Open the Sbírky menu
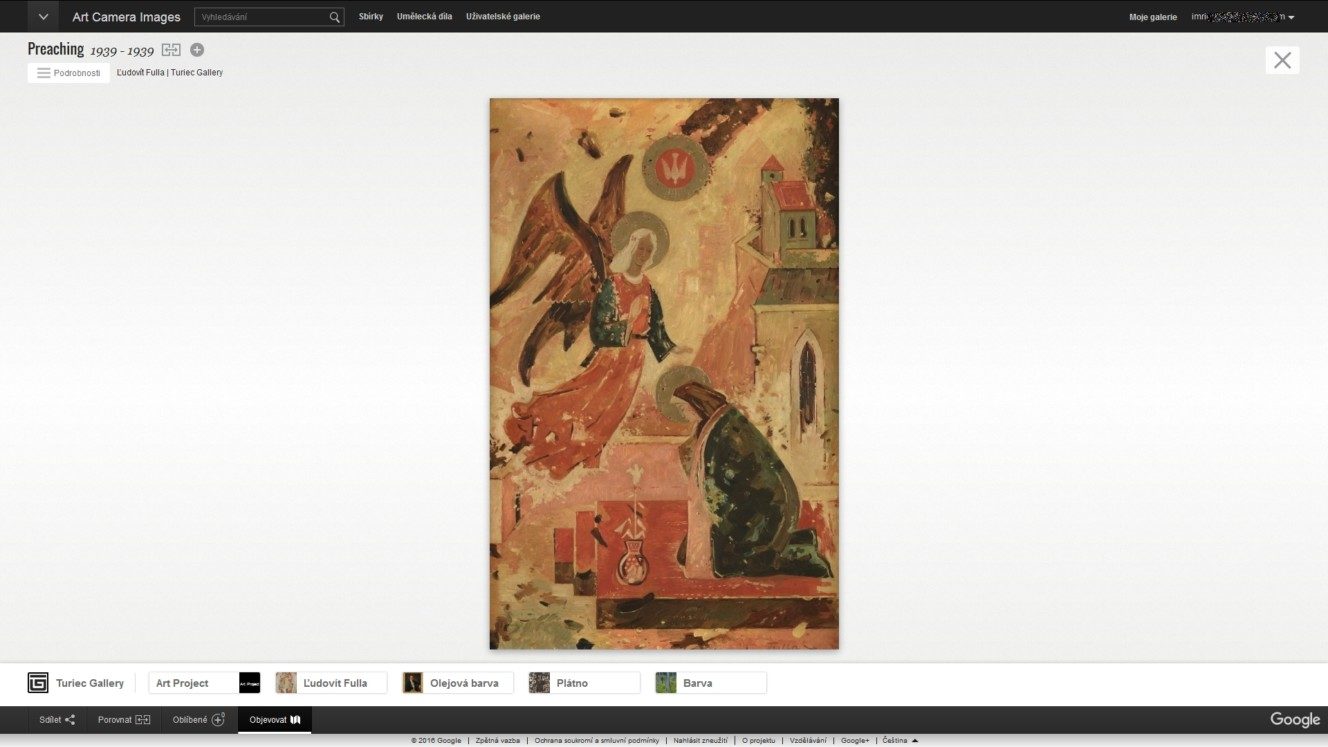The image size is (1328, 747). tap(371, 17)
